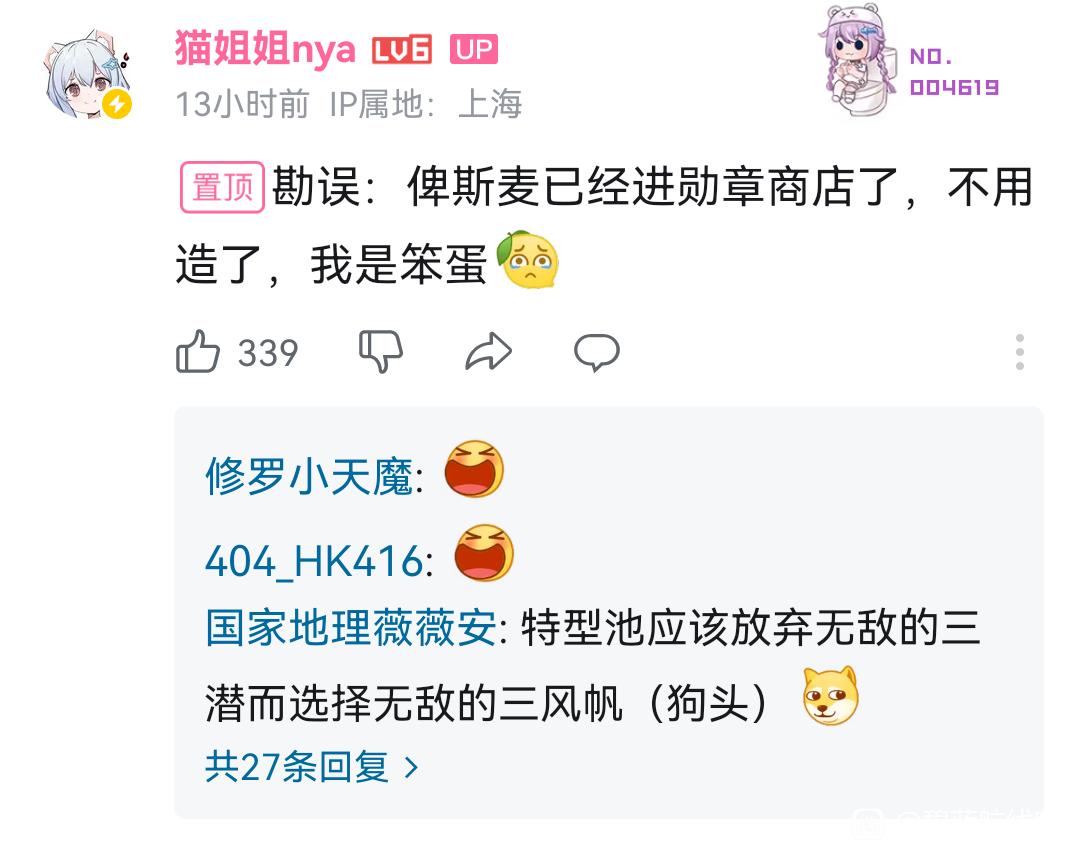Tap the laughing emoji from 修罗小天魔
This screenshot has height=852, width=1079.
tap(474, 469)
